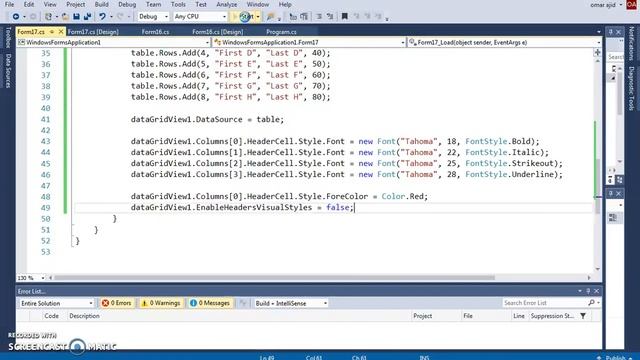The image size is (640, 360).
Task: Click the Search Error List field
Action: tap(544, 303)
